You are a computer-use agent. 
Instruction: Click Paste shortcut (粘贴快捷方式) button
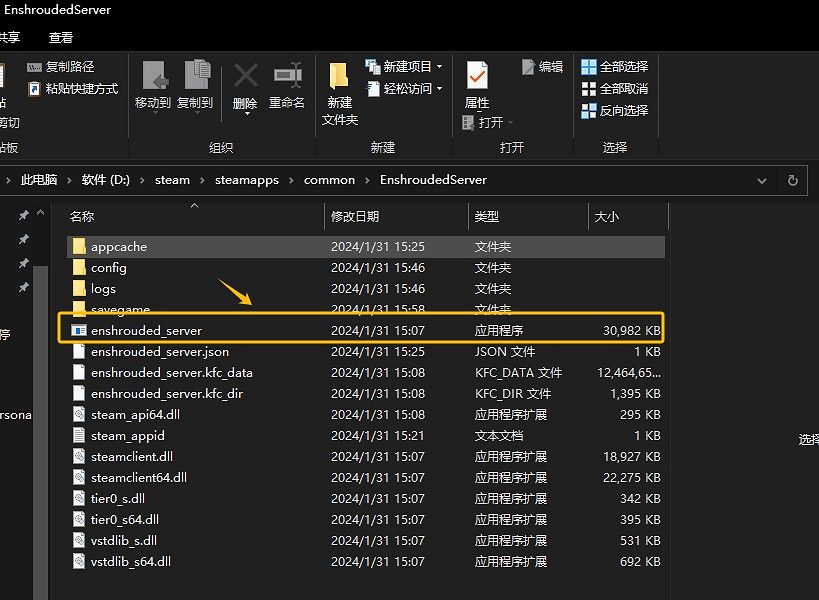pyautogui.click(x=73, y=88)
